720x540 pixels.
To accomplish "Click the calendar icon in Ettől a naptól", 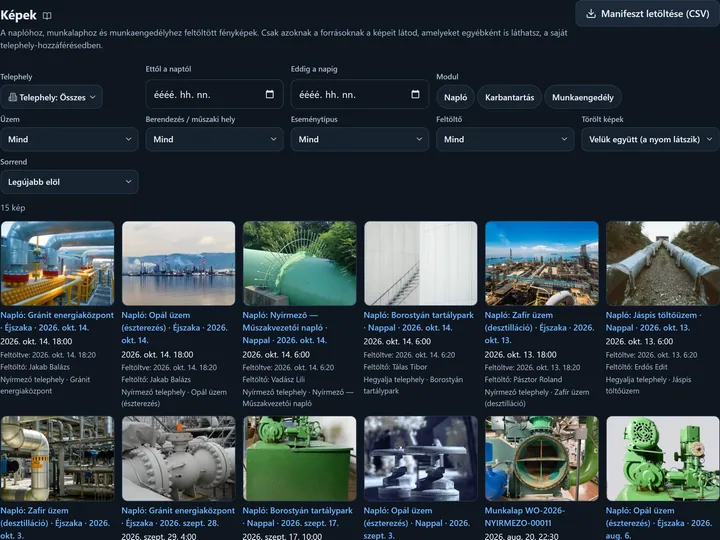I will (270, 94).
